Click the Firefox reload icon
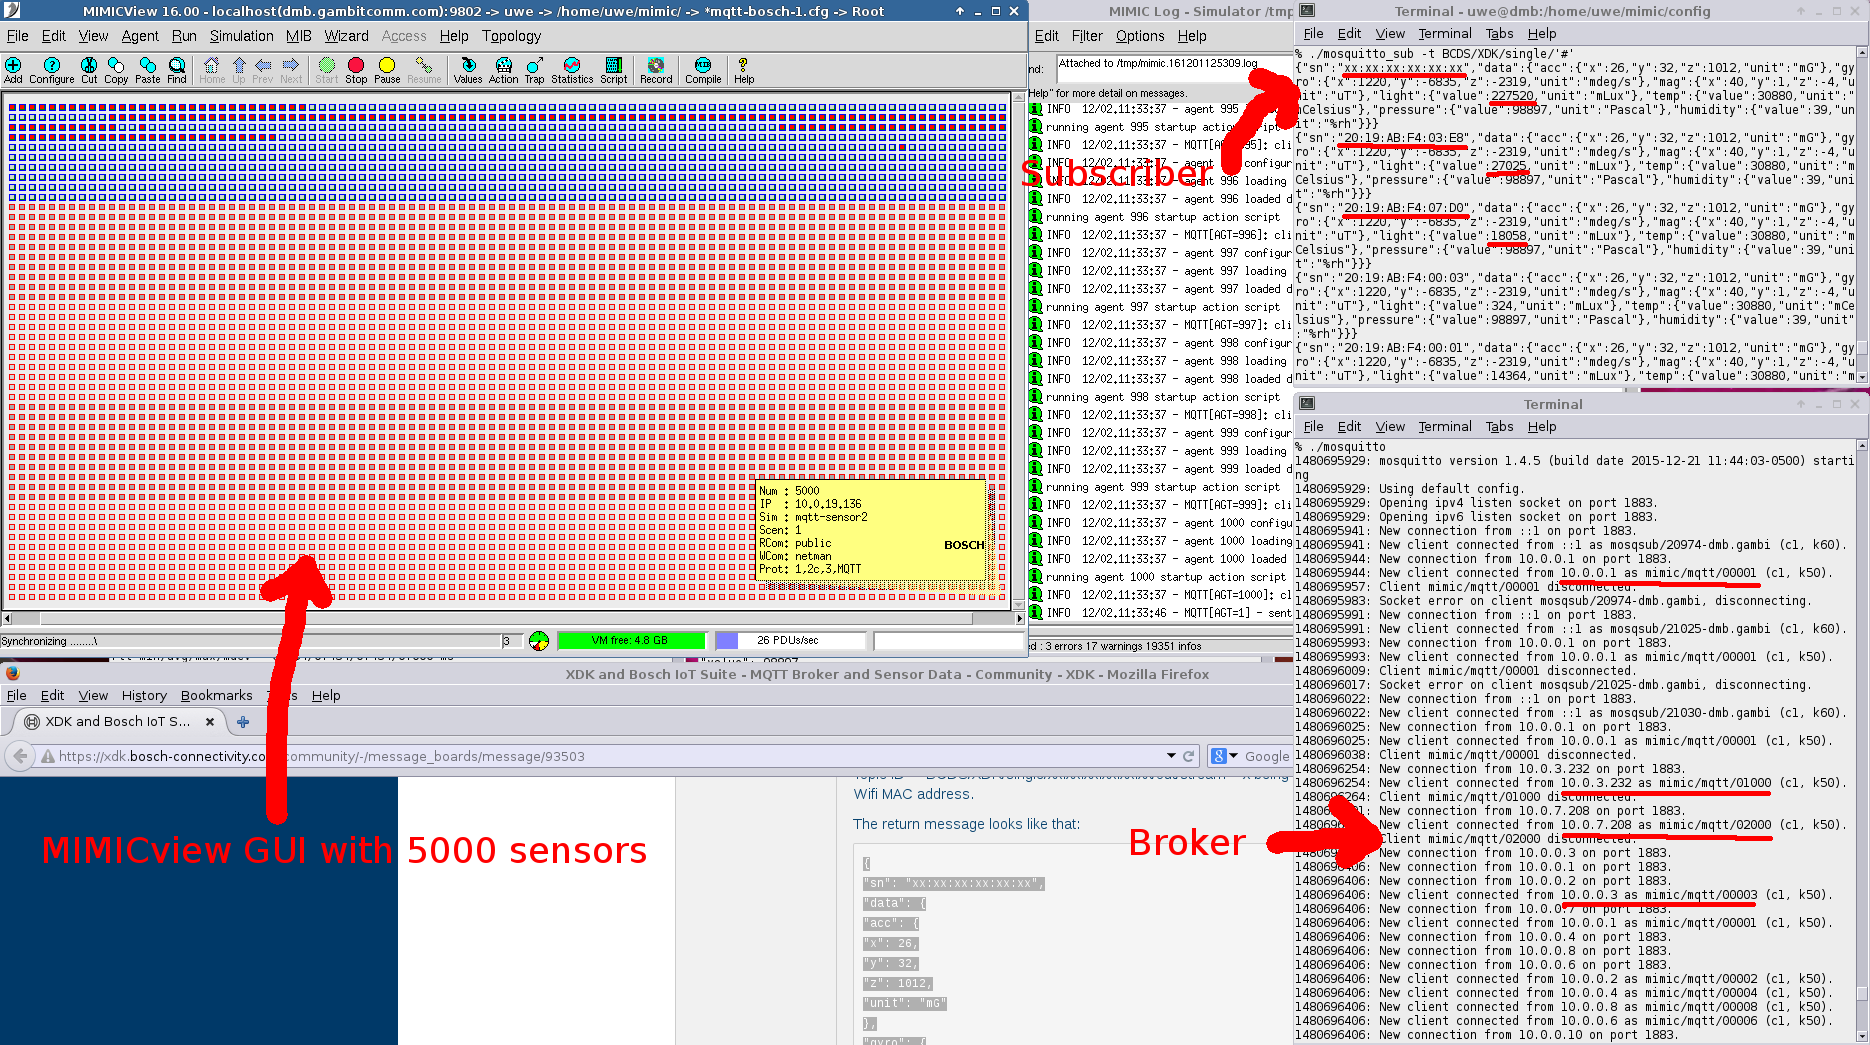This screenshot has width=1870, height=1045. pos(1189,757)
